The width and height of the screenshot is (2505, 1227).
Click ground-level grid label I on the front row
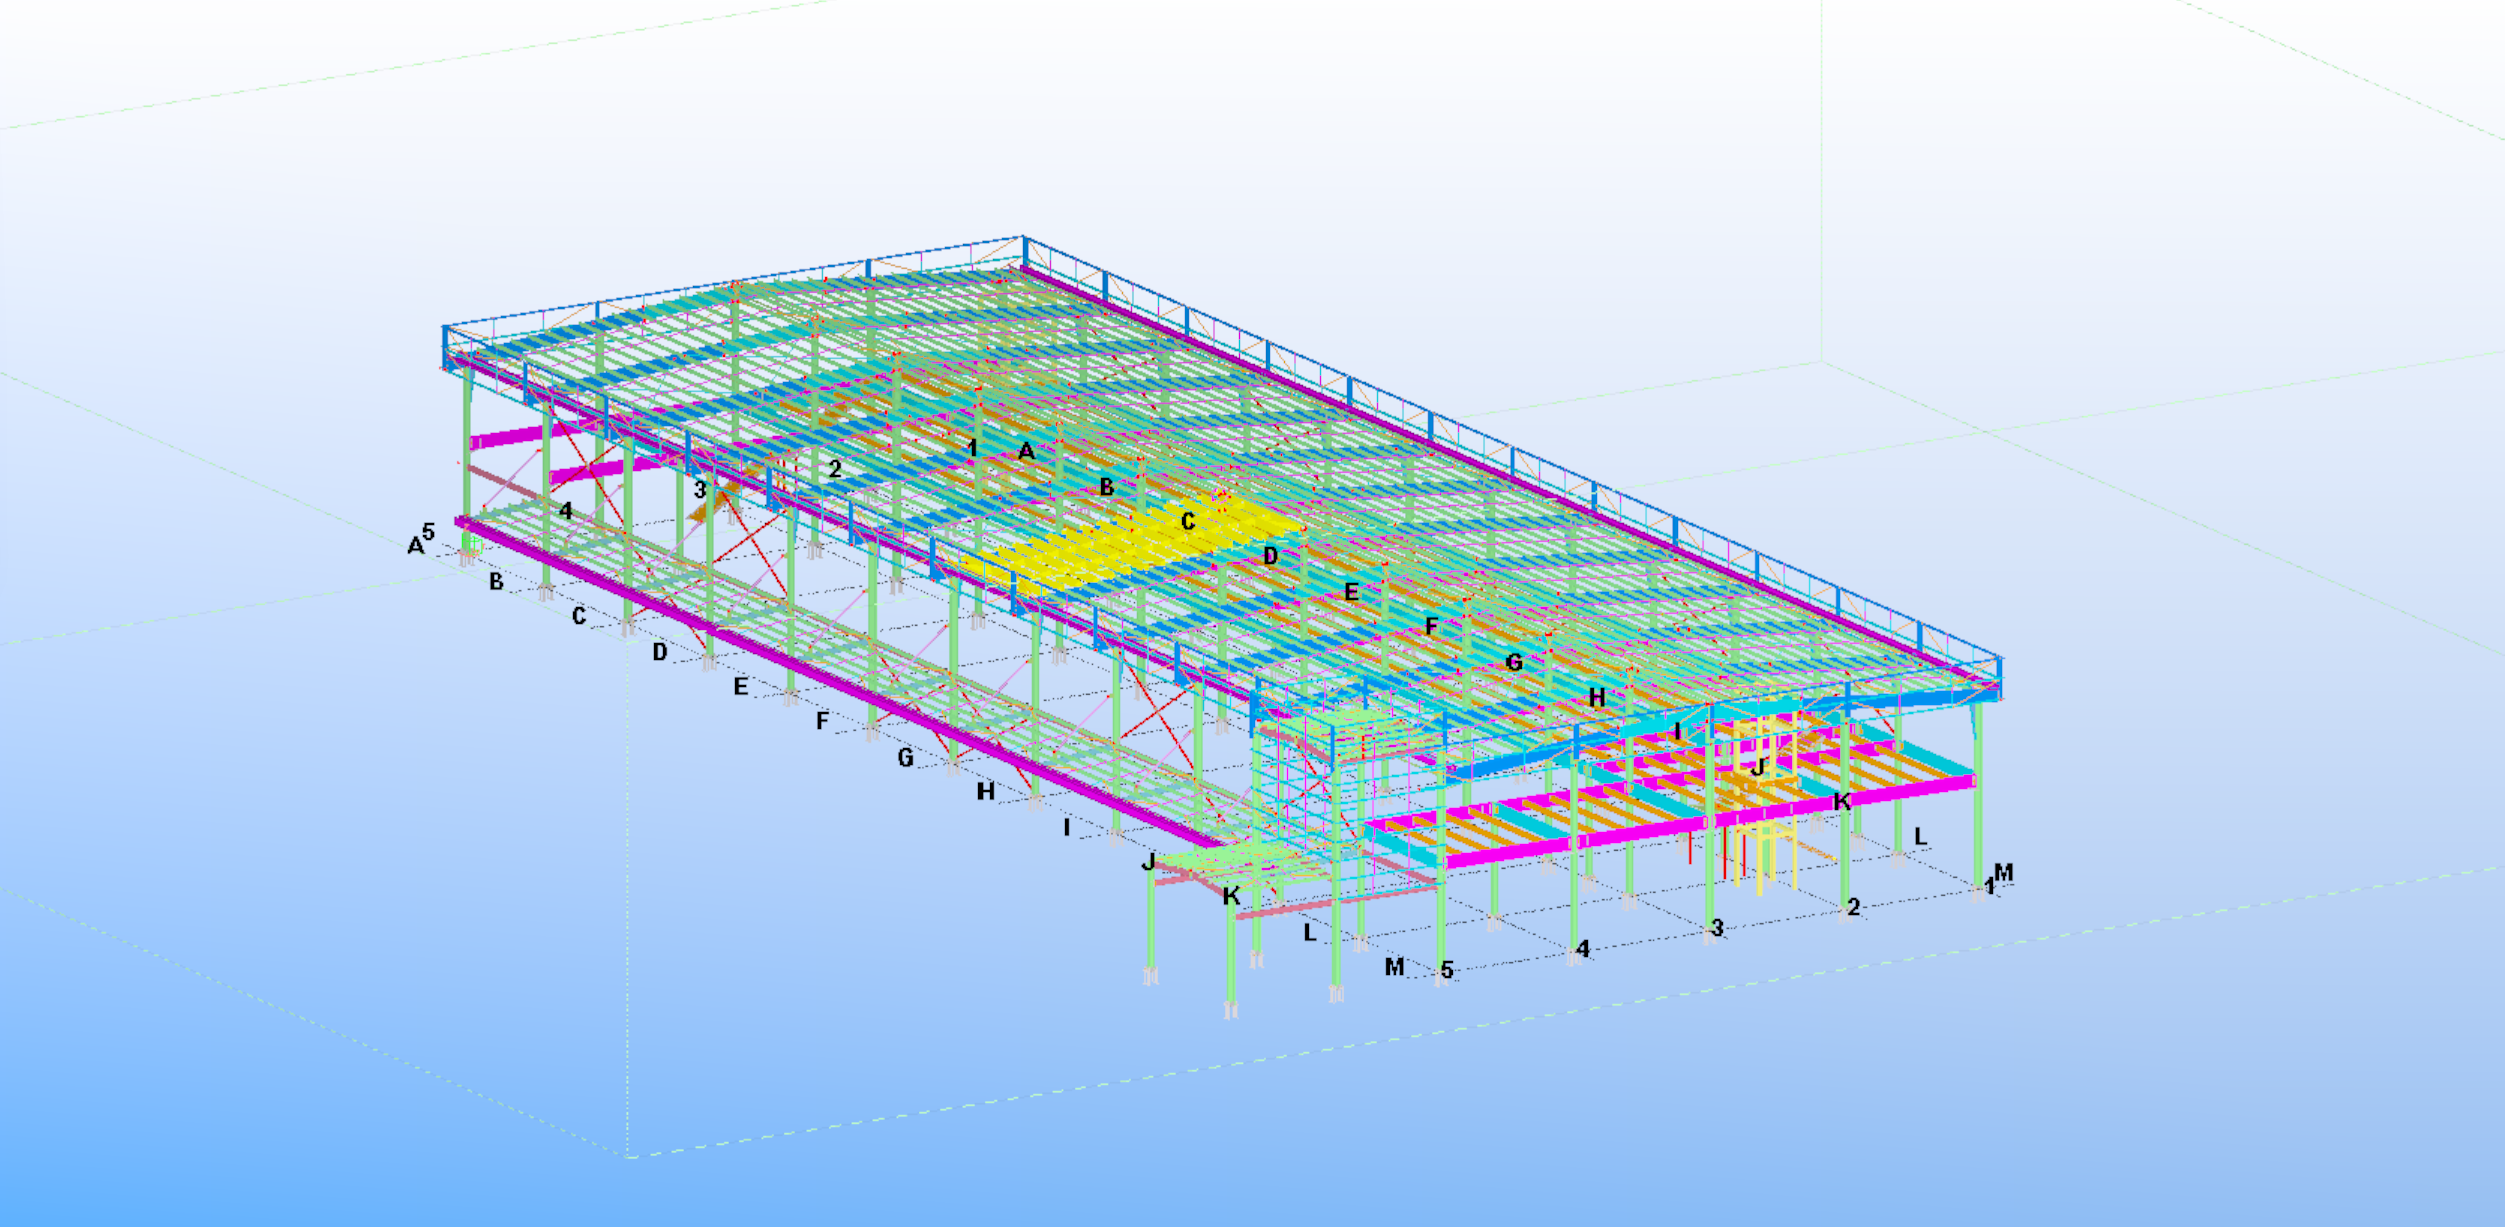tap(1067, 828)
